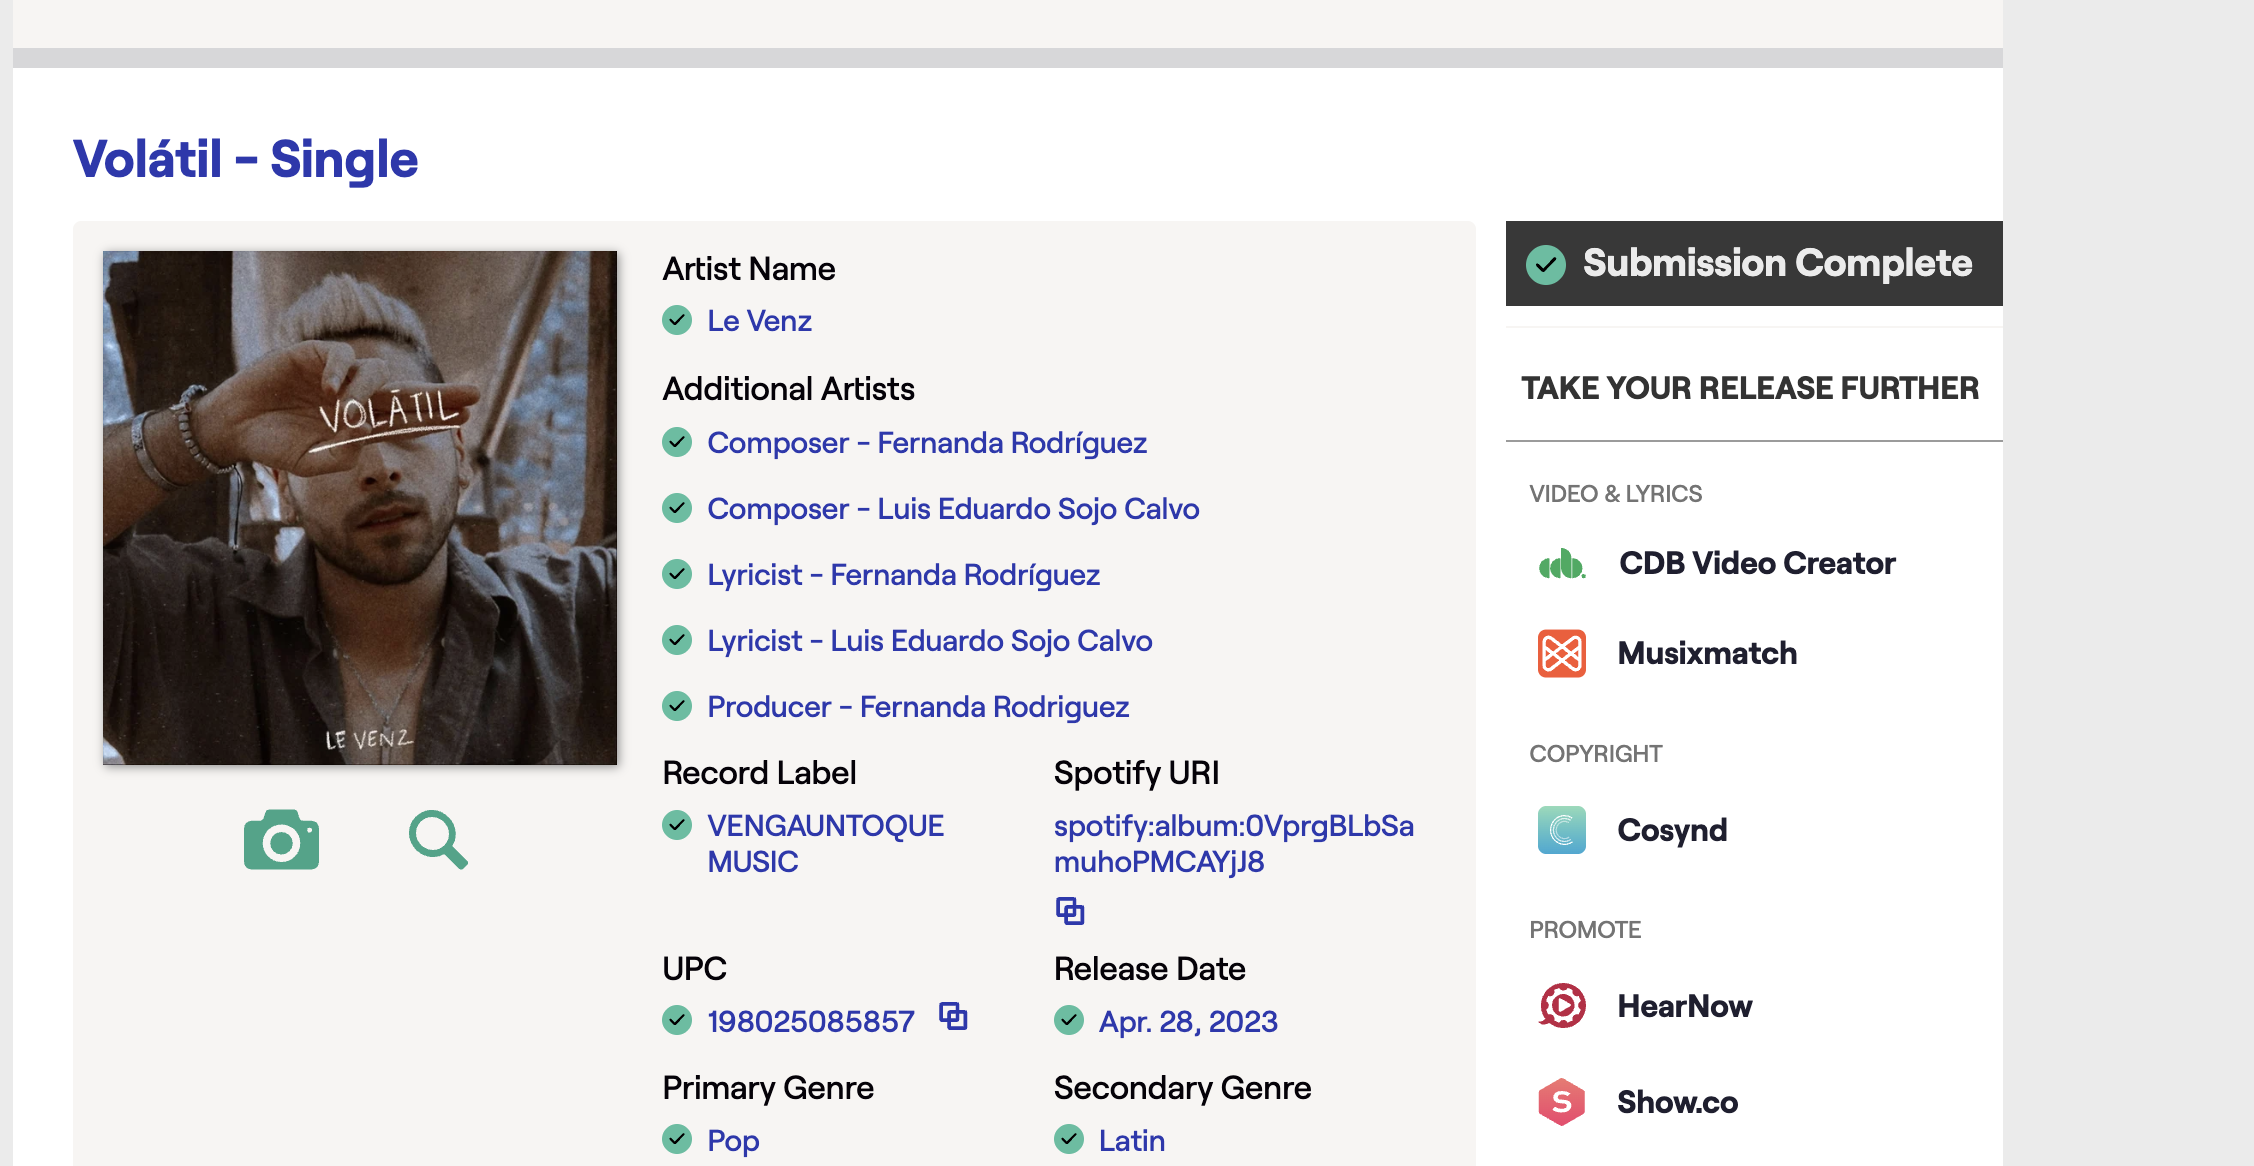Viewport: 2254px width, 1166px height.
Task: Click the Show.co logo icon
Action: pos(1562,1102)
